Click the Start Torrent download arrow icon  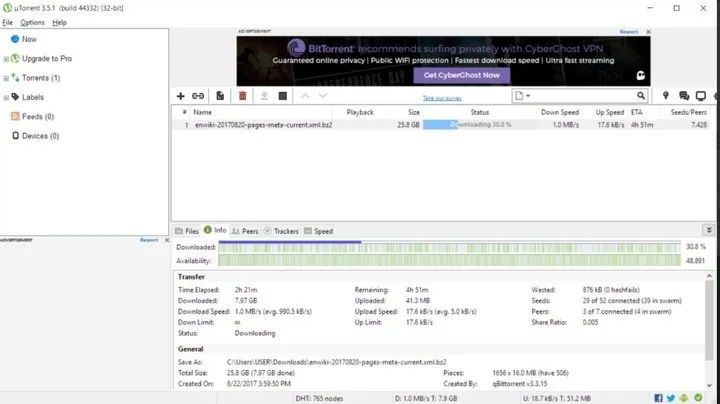264,96
